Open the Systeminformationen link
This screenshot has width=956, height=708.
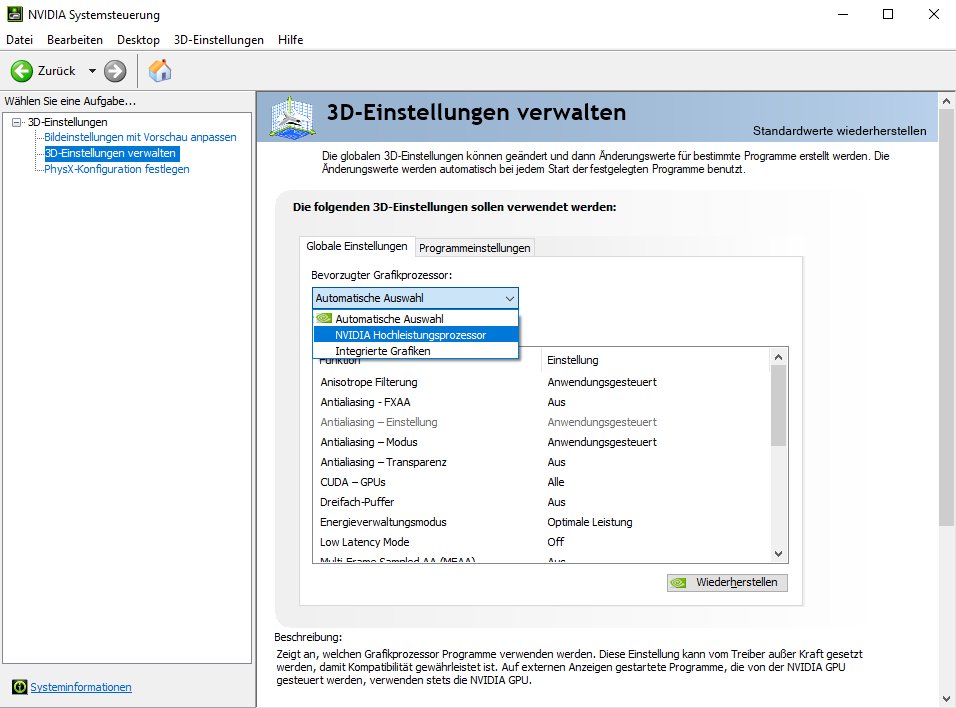81,687
